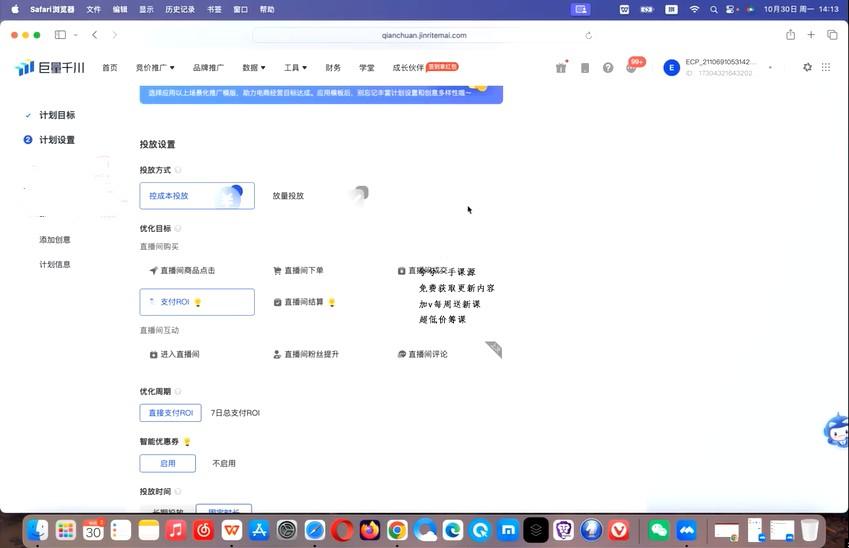Open the 财务 navigation tab
The image size is (849, 548).
pos(333,68)
